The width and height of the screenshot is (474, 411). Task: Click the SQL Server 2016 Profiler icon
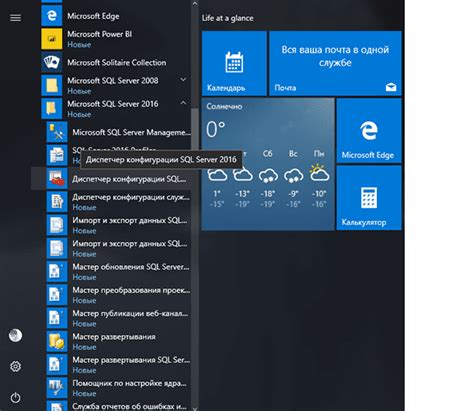coord(57,155)
